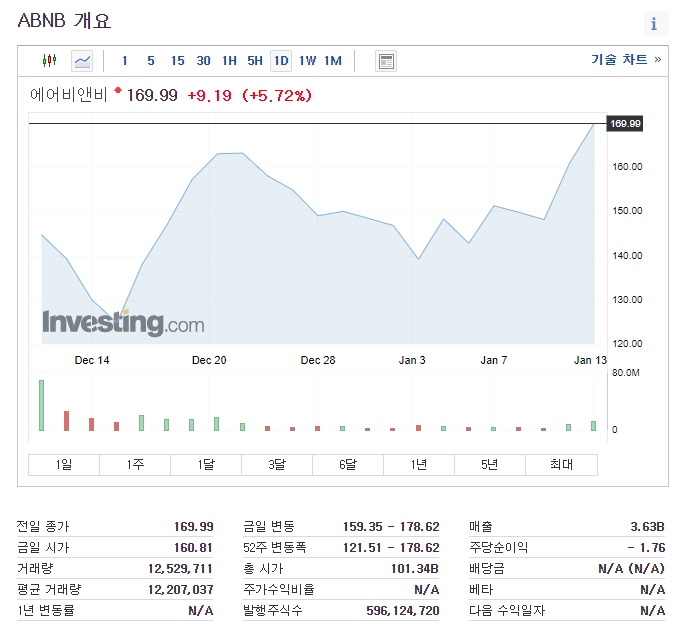679x628 pixels.
Task: Click the Dec 20 axis label
Action: 209,360
